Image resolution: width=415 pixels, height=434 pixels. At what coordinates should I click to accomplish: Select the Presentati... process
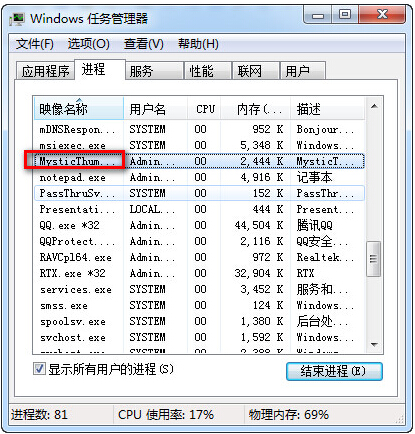[199, 209]
